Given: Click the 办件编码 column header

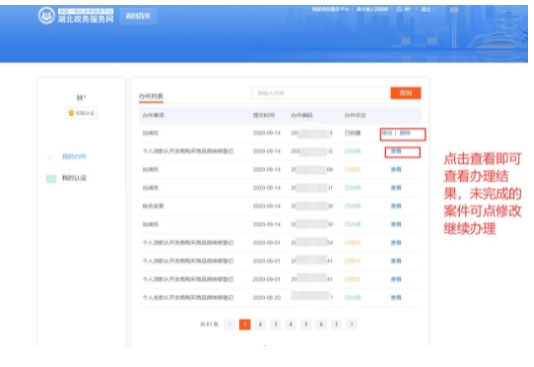Looking at the screenshot, I should tap(302, 115).
